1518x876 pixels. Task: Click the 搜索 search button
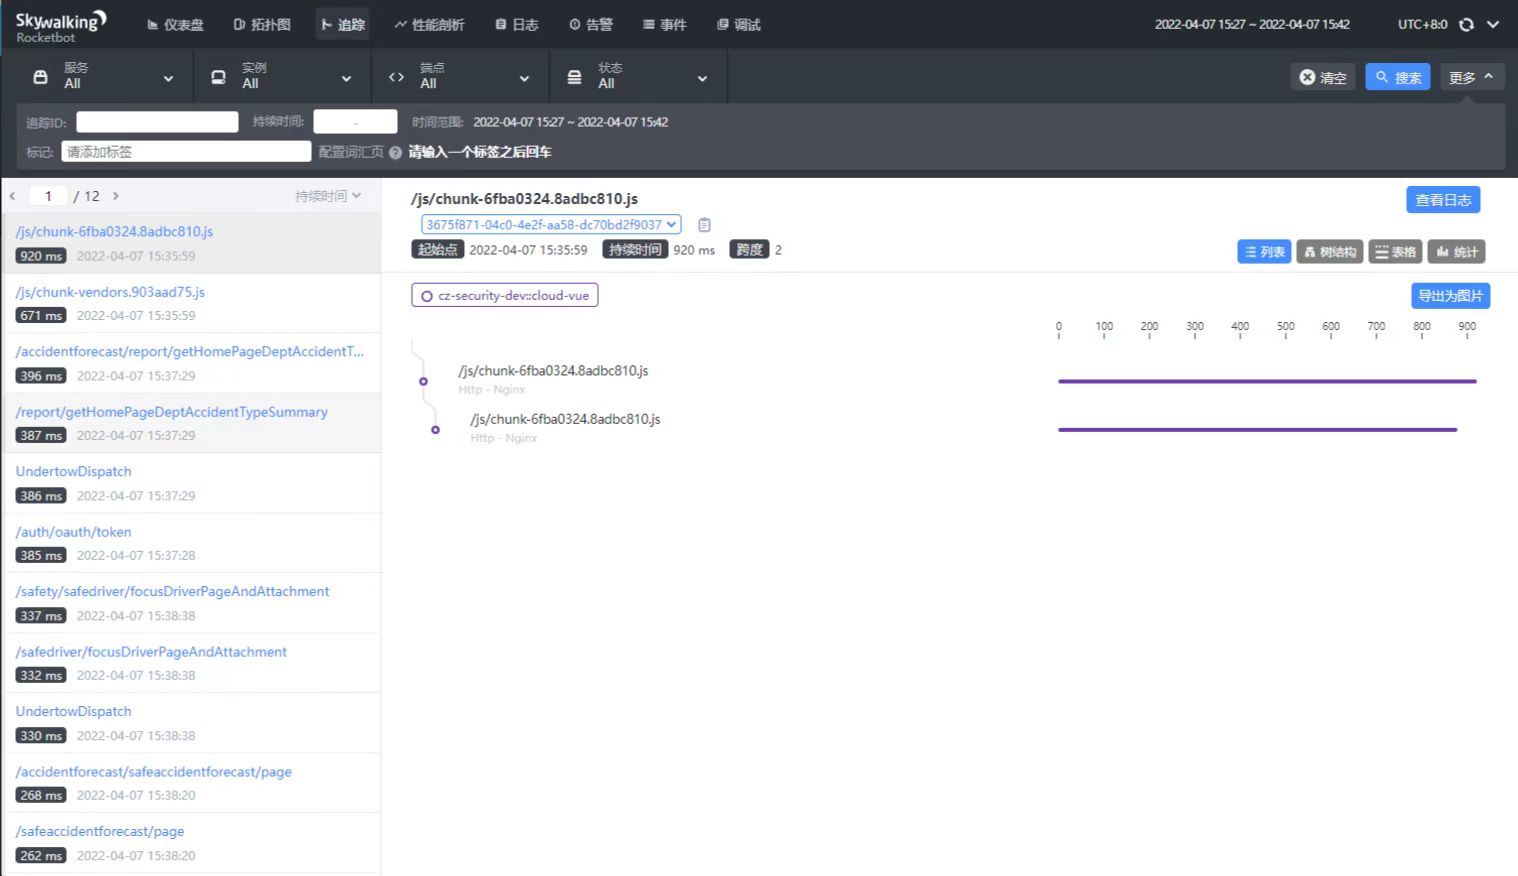(x=1398, y=77)
